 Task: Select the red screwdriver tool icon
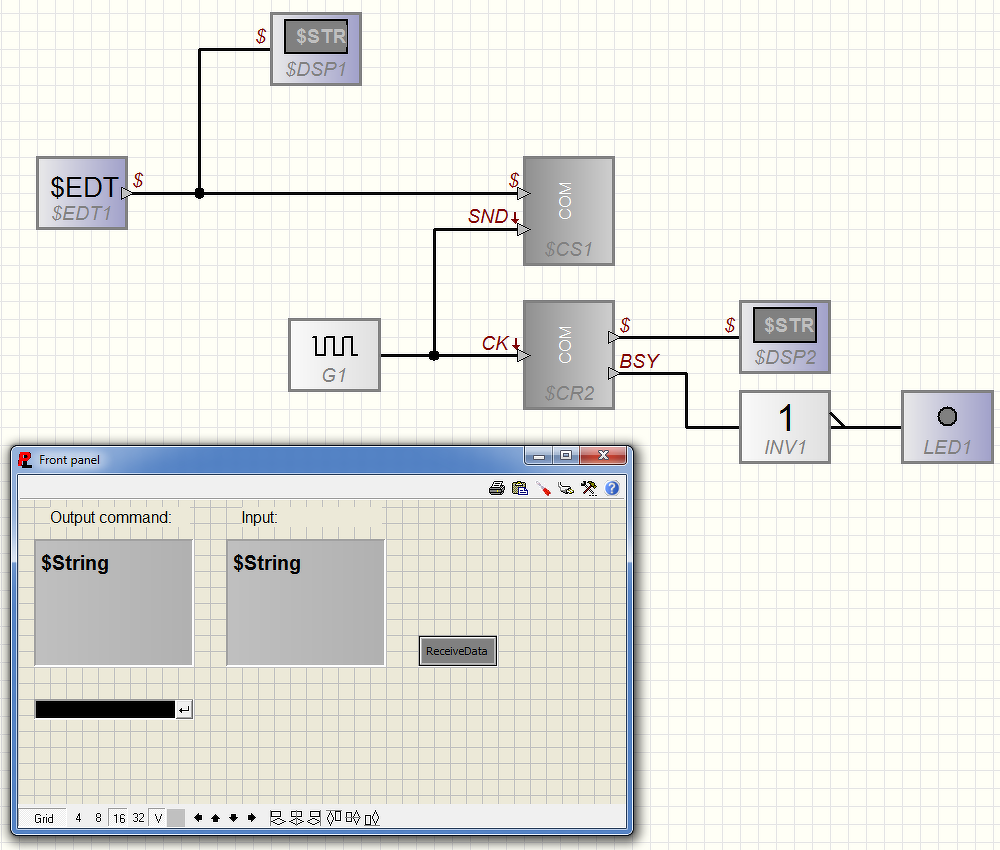coord(543,488)
